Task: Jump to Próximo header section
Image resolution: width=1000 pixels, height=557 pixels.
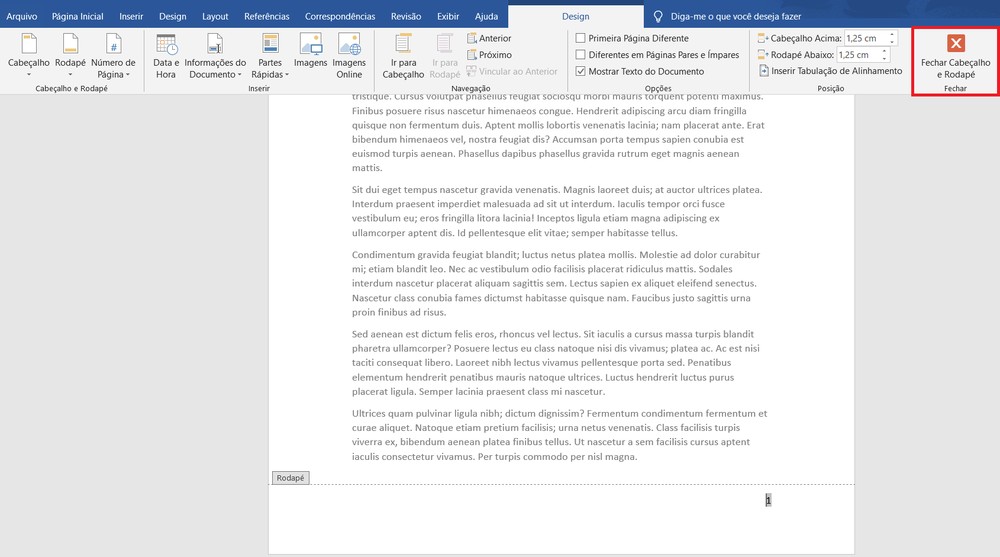Action: pyautogui.click(x=489, y=55)
